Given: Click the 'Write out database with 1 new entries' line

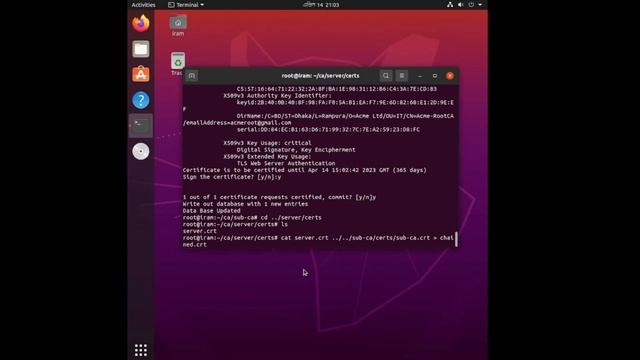Looking at the screenshot, I should (x=245, y=204).
